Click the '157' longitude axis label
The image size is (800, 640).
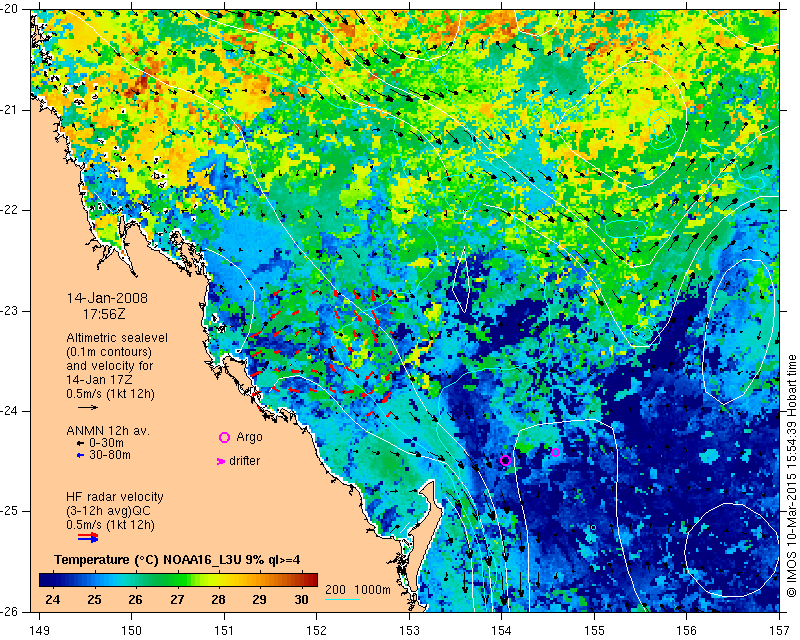[x=780, y=631]
